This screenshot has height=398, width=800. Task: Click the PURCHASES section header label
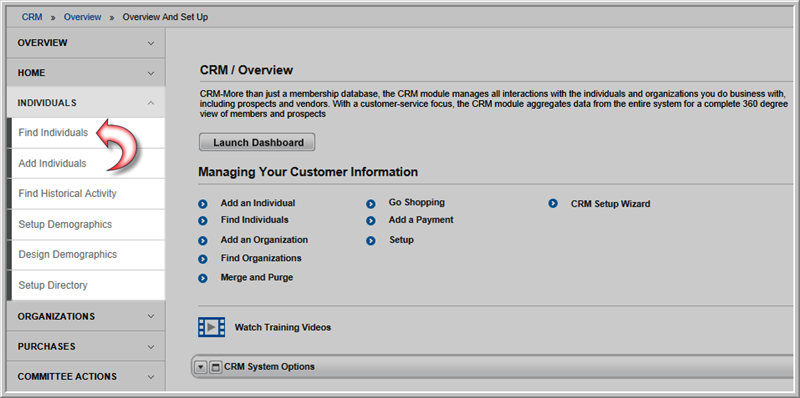(x=46, y=347)
